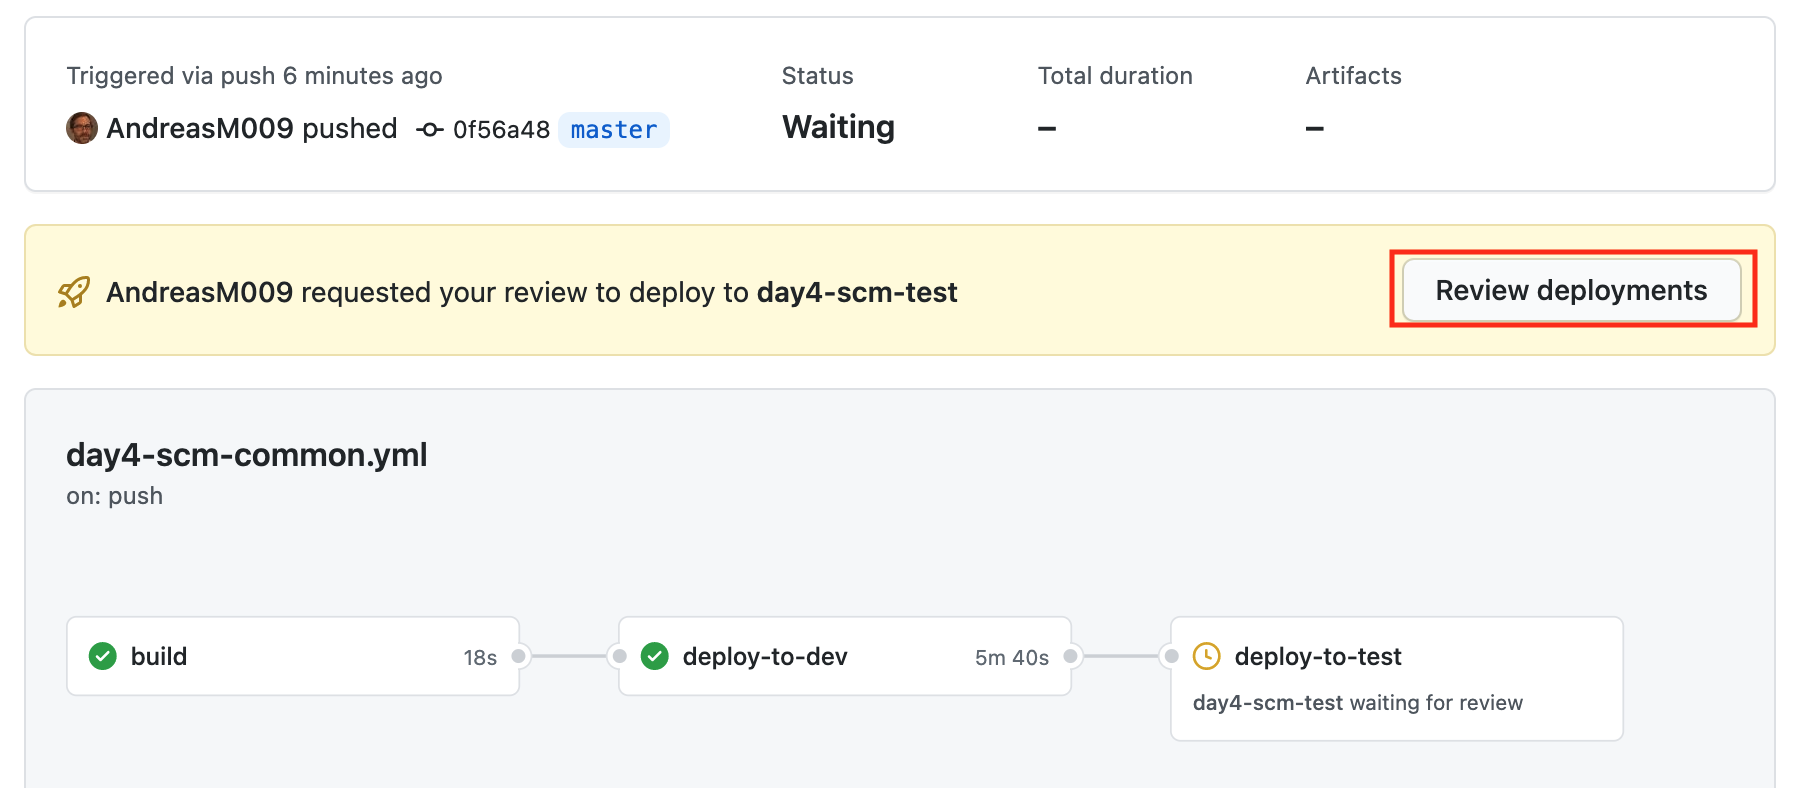The height and width of the screenshot is (788, 1794).
Task: Select the Waiting status text
Action: [x=838, y=127]
